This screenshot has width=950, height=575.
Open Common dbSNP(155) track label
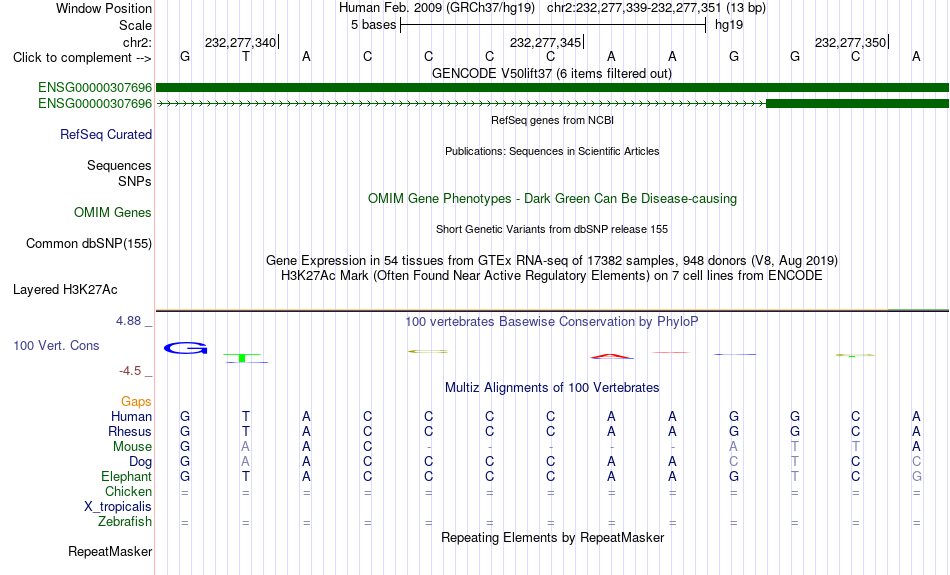(x=88, y=244)
